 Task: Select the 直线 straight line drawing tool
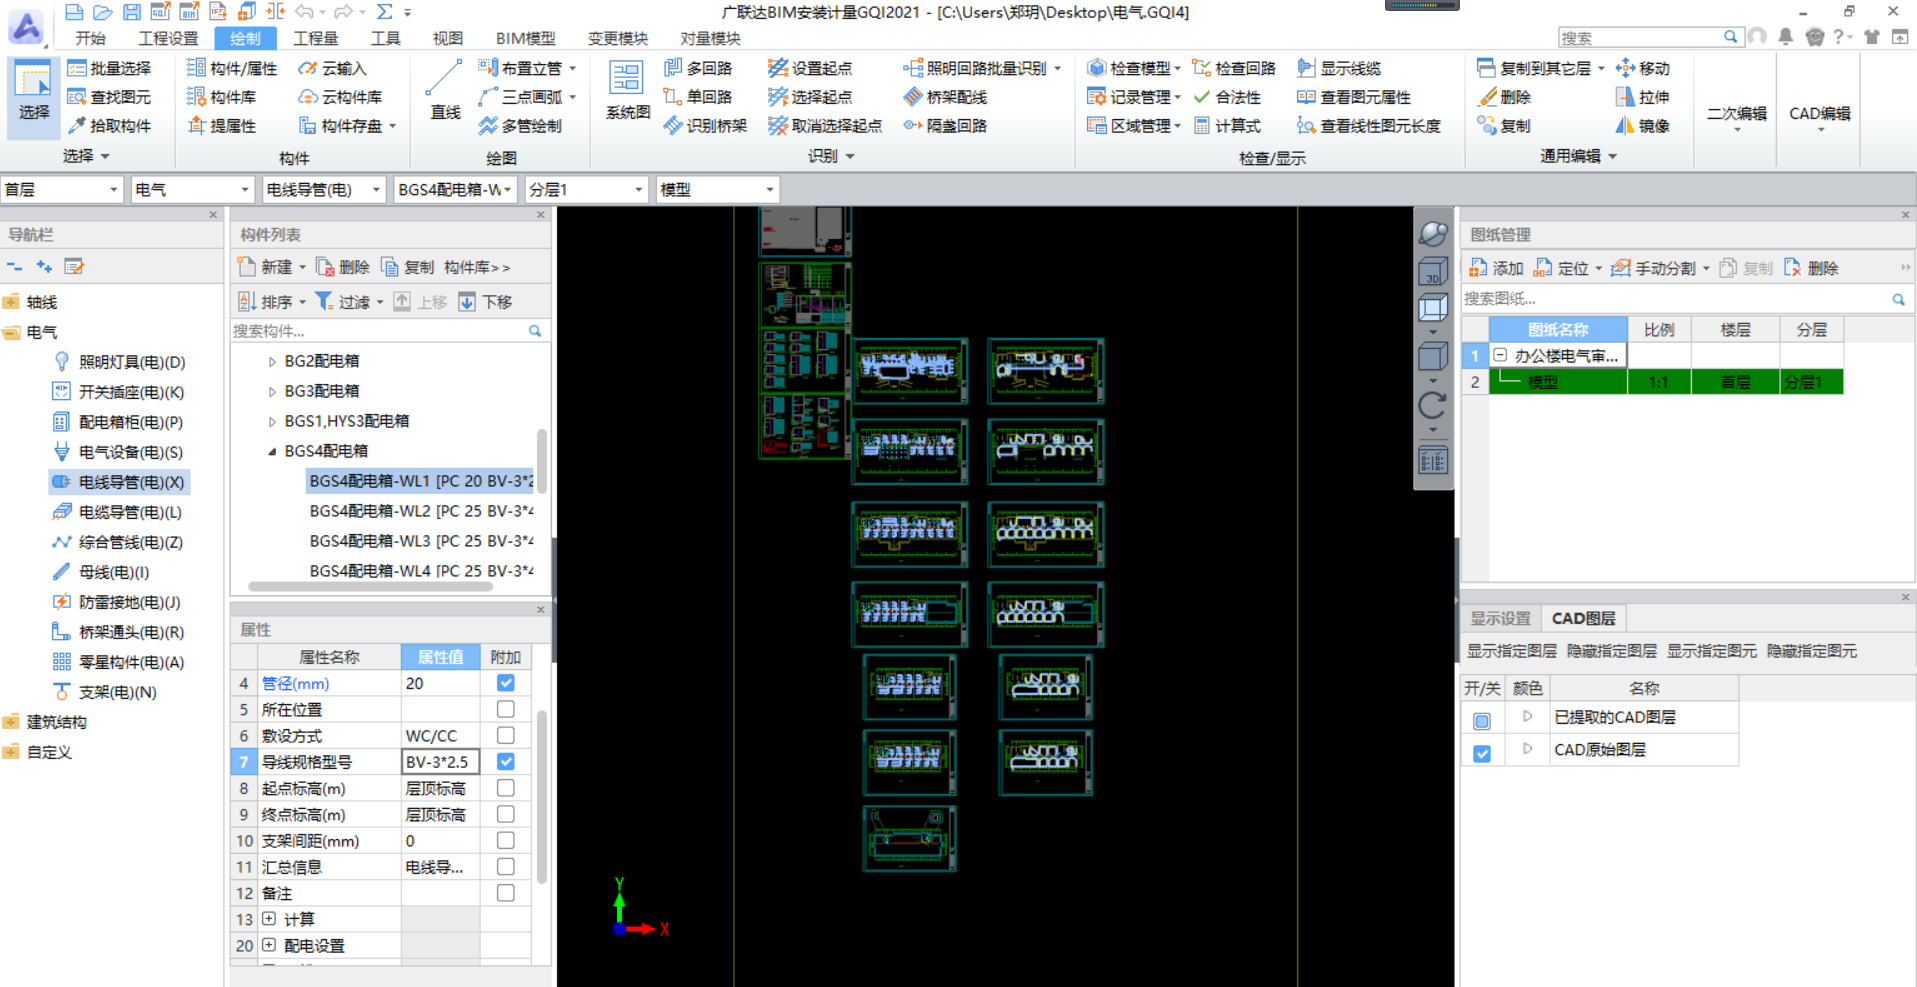point(444,90)
